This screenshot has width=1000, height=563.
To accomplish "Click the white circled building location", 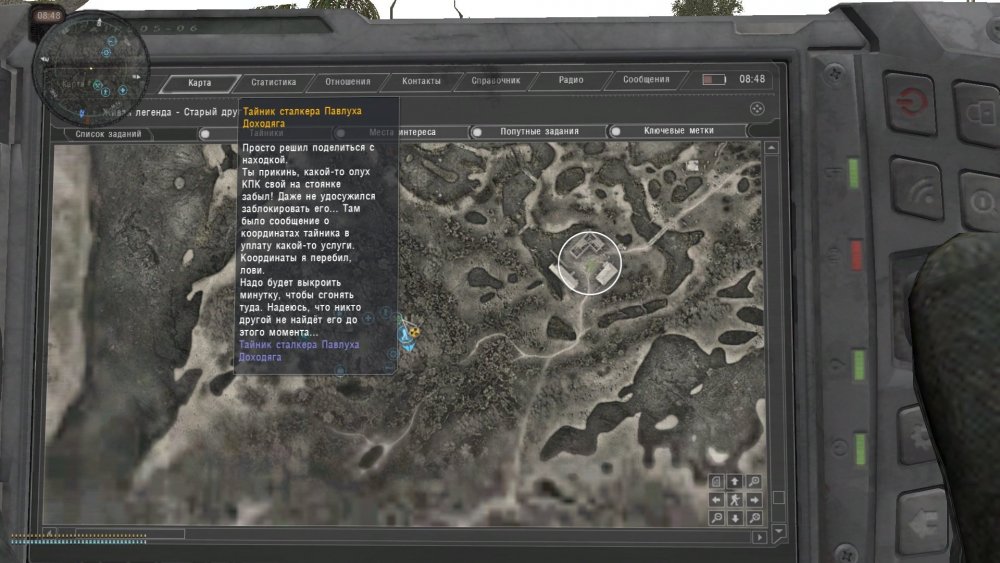I will point(589,263).
